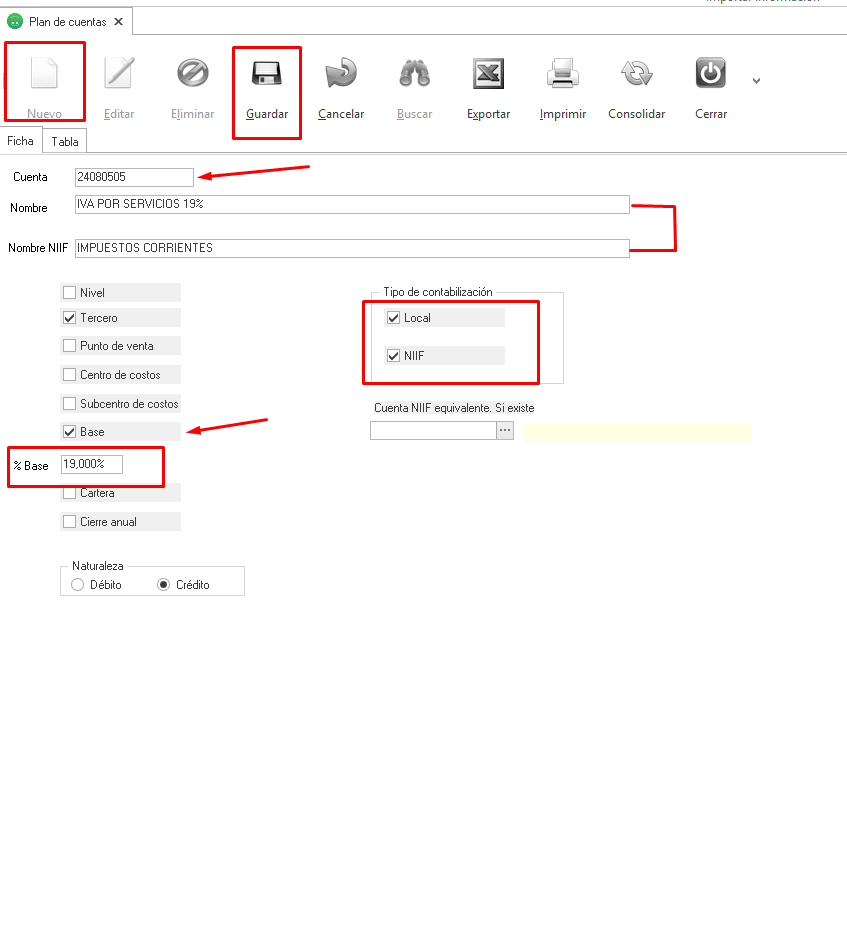The width and height of the screenshot is (847, 938).
Task: Open the Cuenta NIIF equivalente lookup button
Action: [x=505, y=430]
